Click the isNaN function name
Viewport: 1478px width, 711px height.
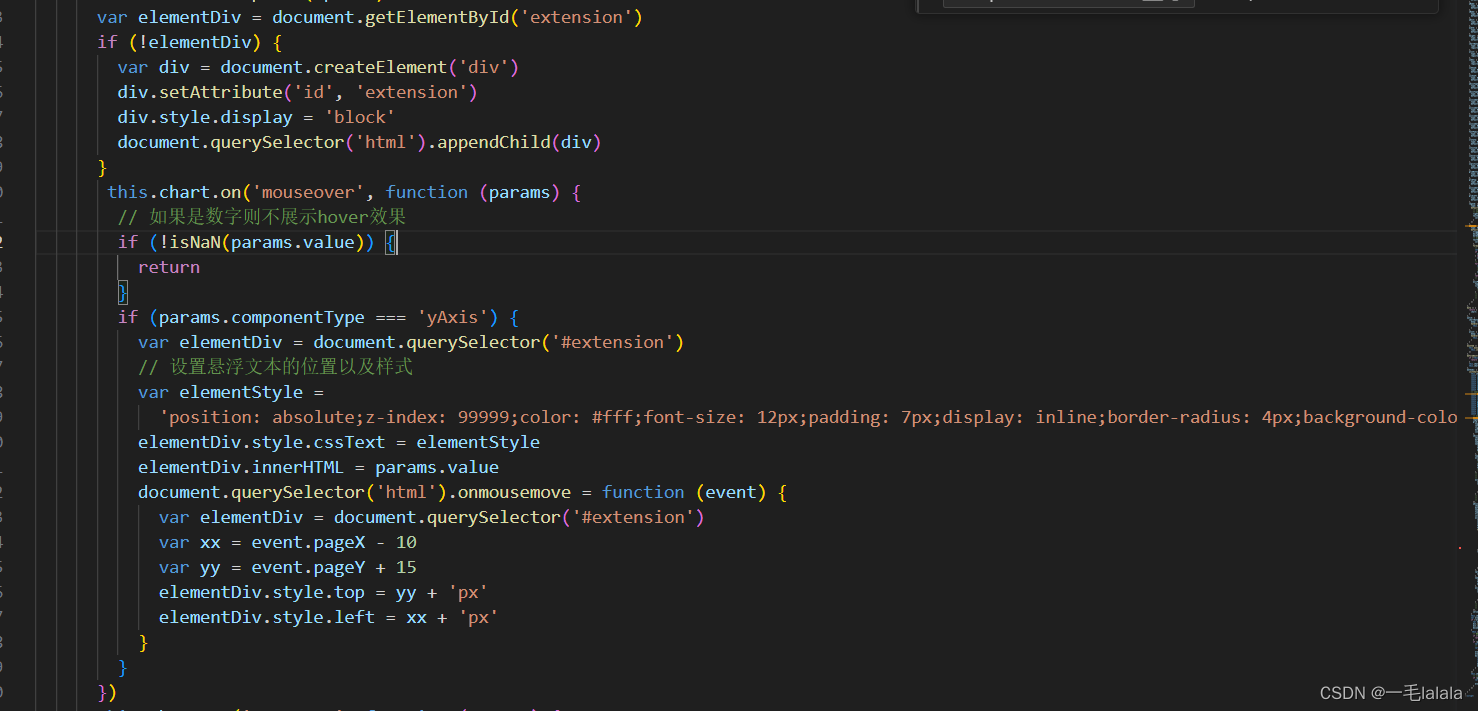point(195,242)
